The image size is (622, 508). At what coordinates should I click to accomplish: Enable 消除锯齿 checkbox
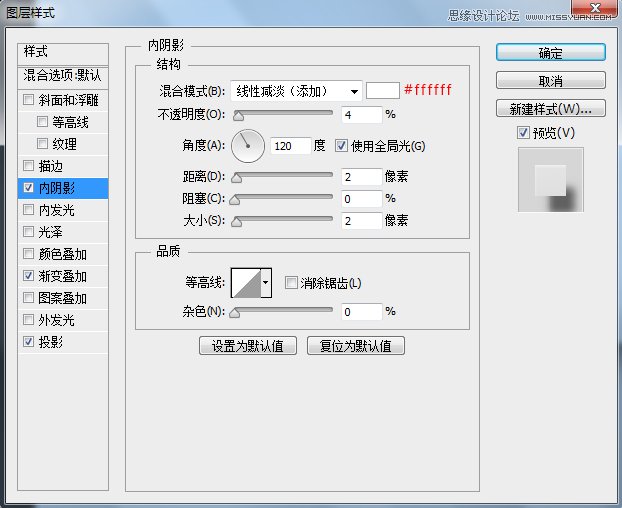(x=291, y=283)
